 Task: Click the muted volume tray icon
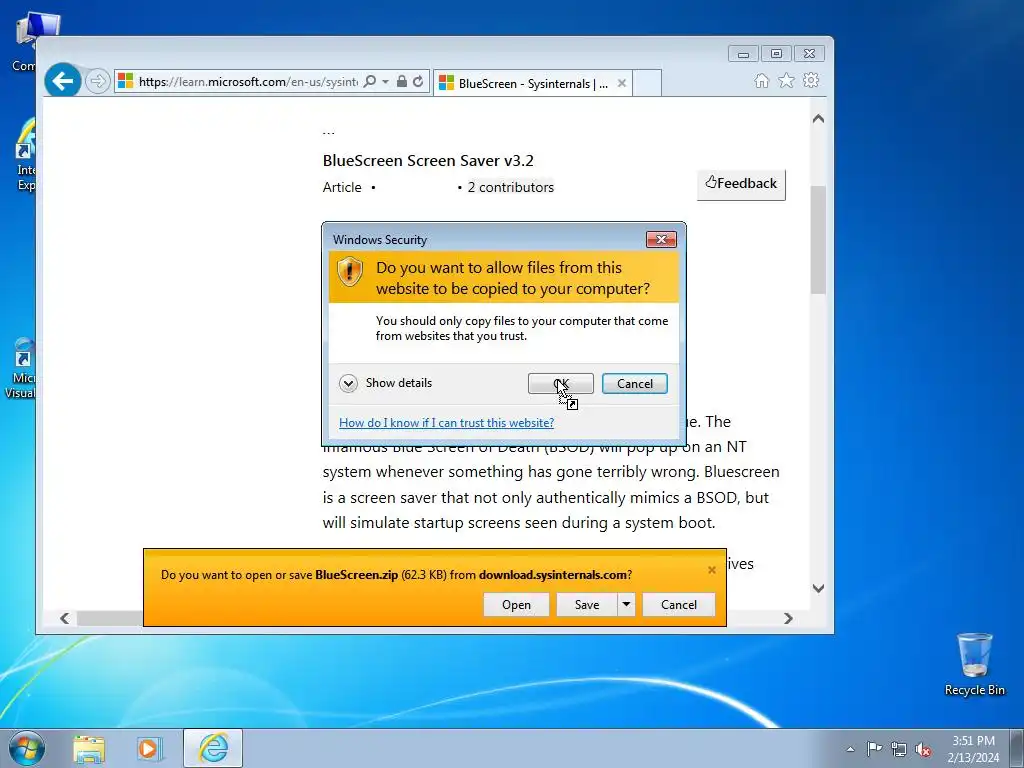pos(923,749)
